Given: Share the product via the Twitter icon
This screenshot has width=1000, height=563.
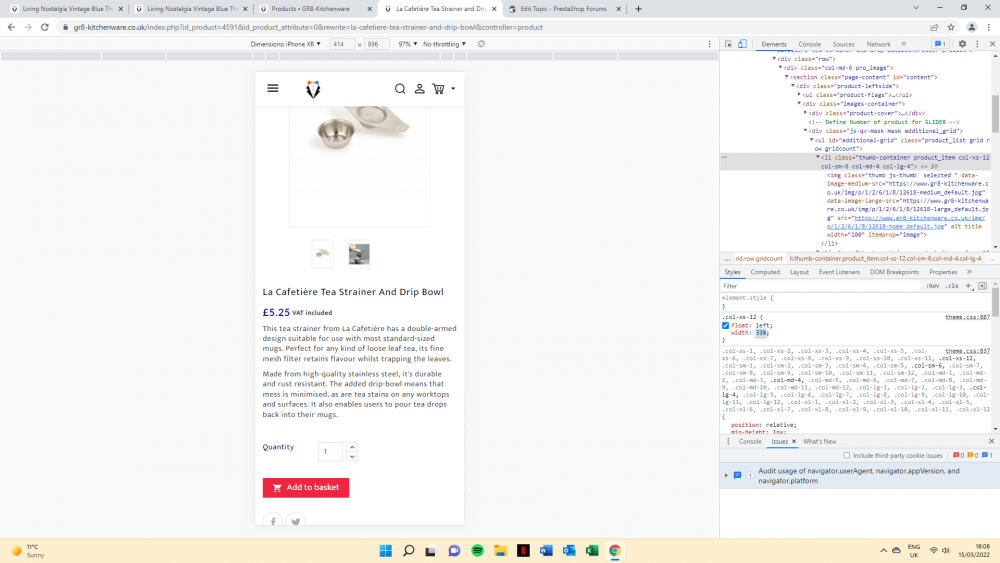Looking at the screenshot, I should [295, 521].
